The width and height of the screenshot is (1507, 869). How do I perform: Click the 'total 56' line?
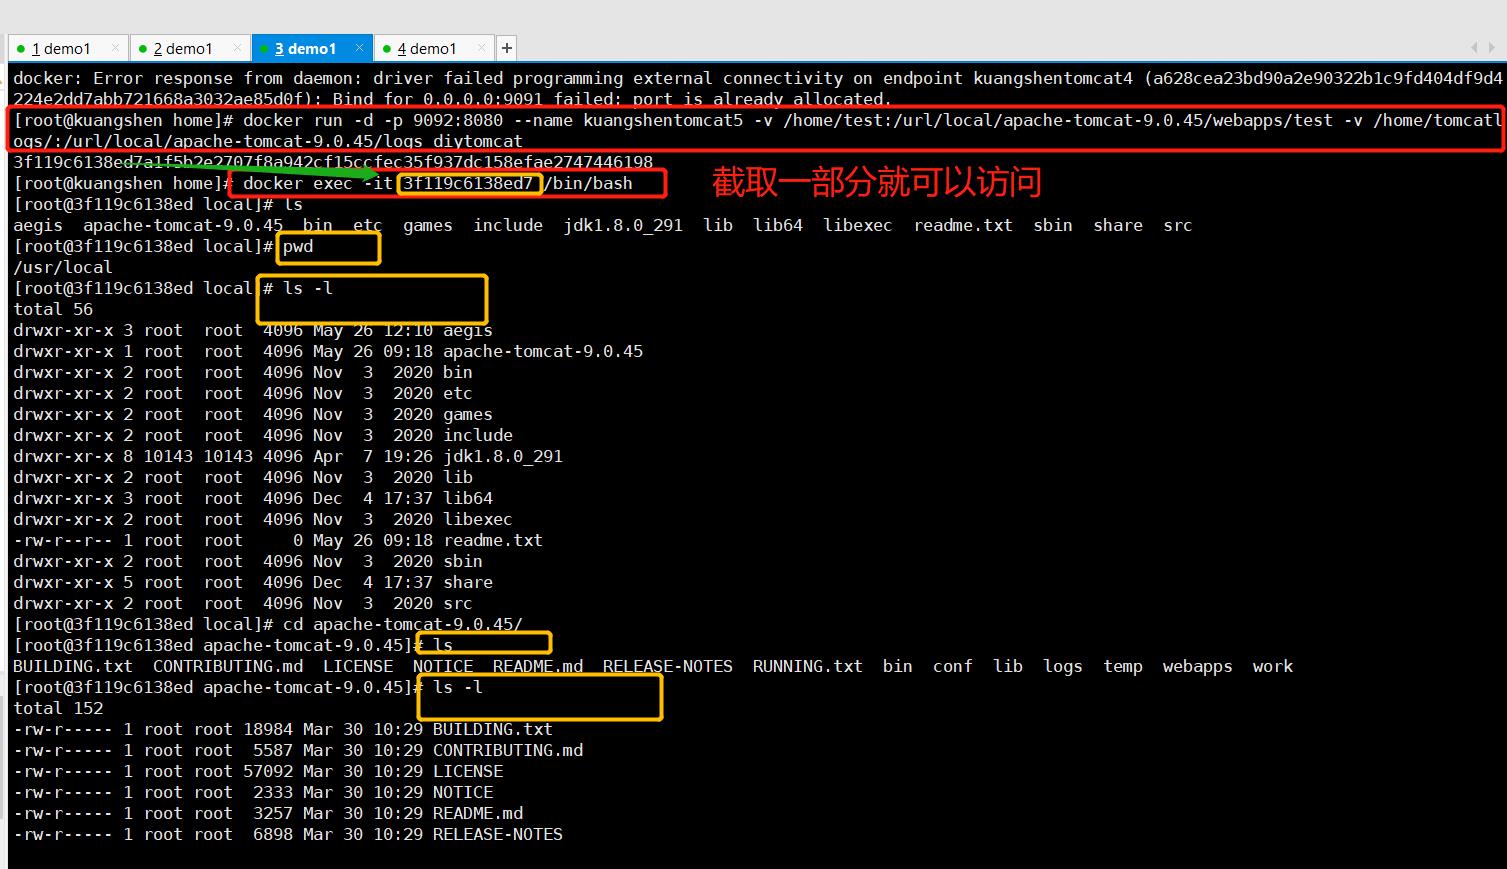click(53, 309)
